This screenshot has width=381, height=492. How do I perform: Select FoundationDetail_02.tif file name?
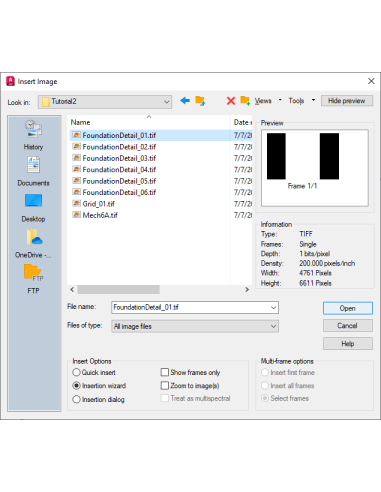[x=119, y=147]
